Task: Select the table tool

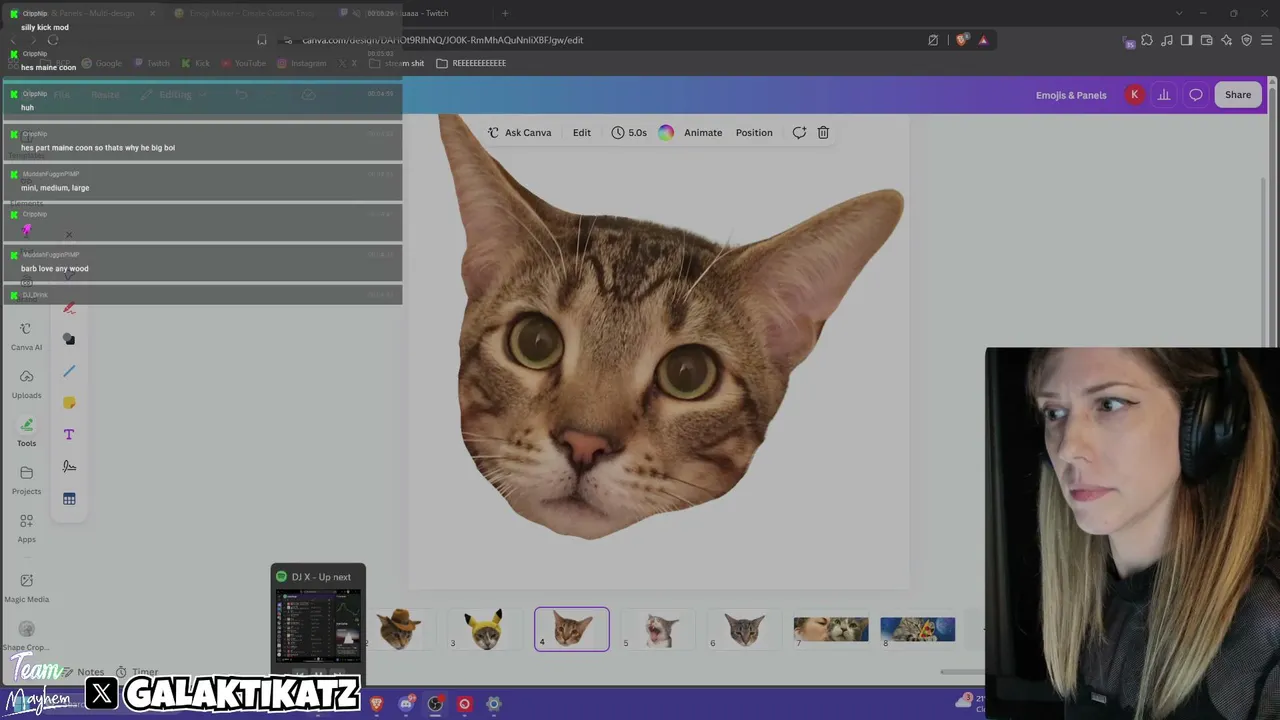Action: [69, 499]
